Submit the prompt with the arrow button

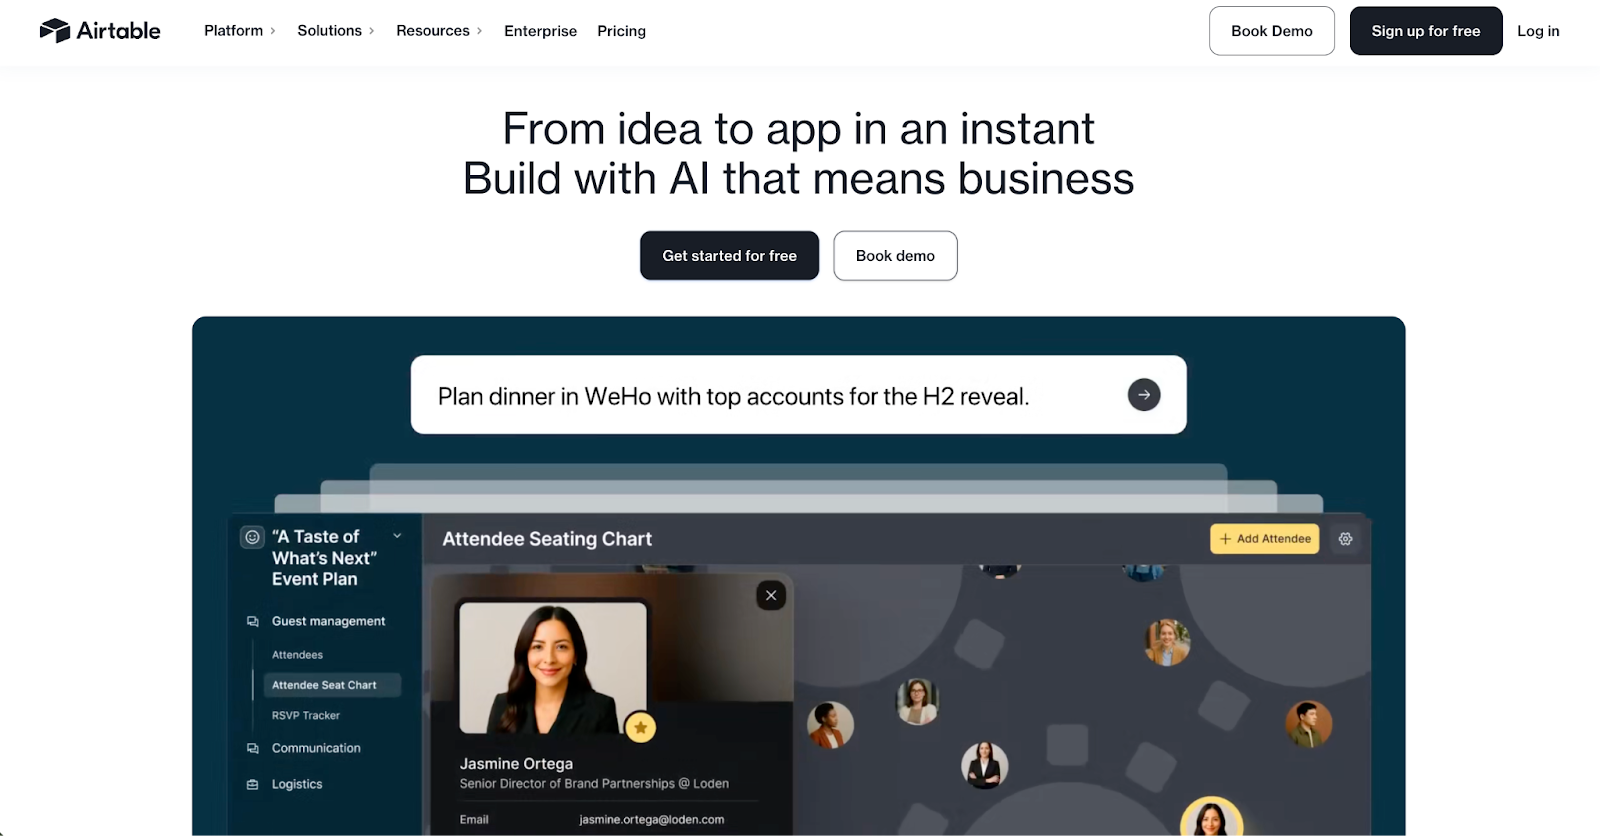click(x=1144, y=395)
